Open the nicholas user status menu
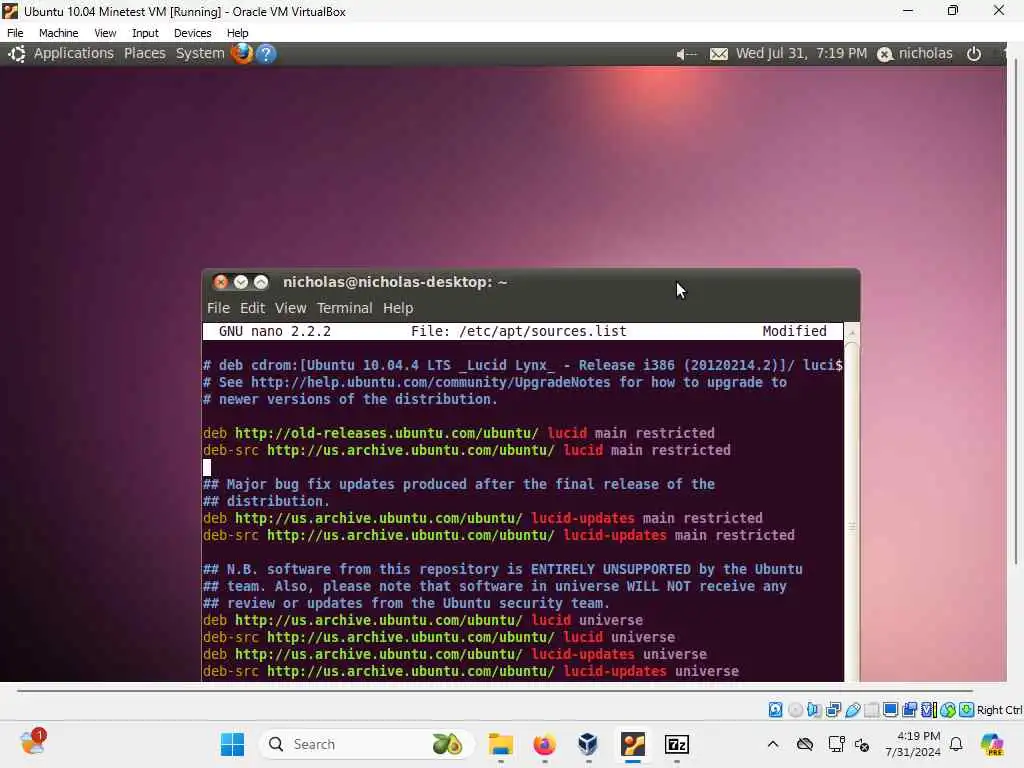This screenshot has height=768, width=1024. click(914, 54)
